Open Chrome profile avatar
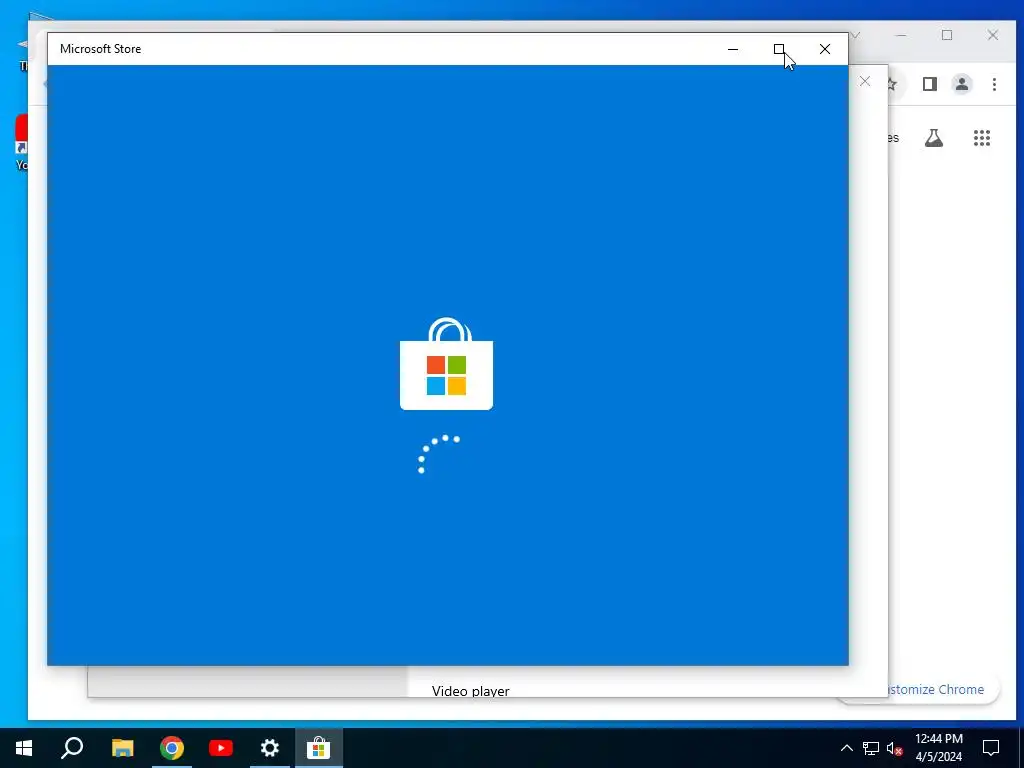 click(x=961, y=84)
